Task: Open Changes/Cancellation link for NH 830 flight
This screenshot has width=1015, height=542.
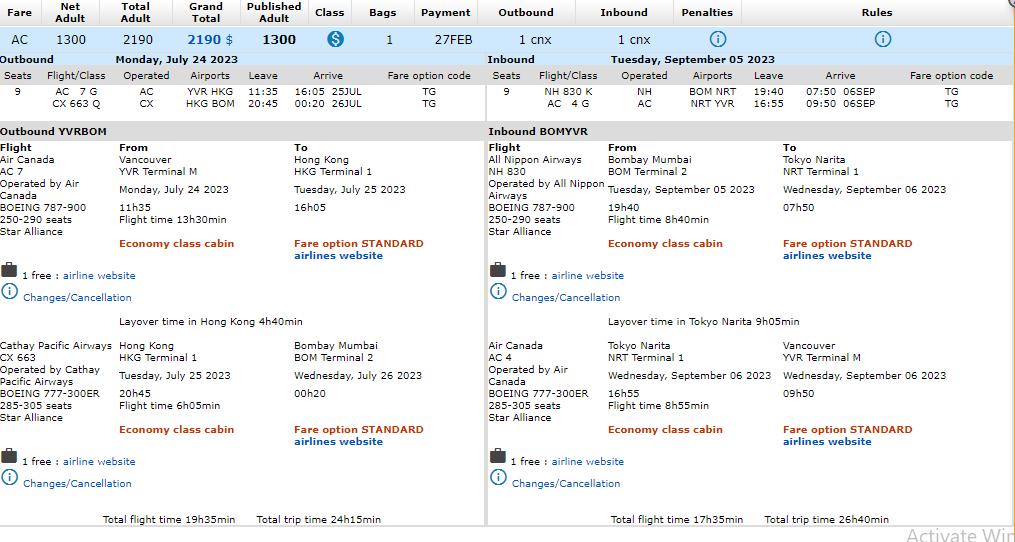Action: tap(566, 298)
